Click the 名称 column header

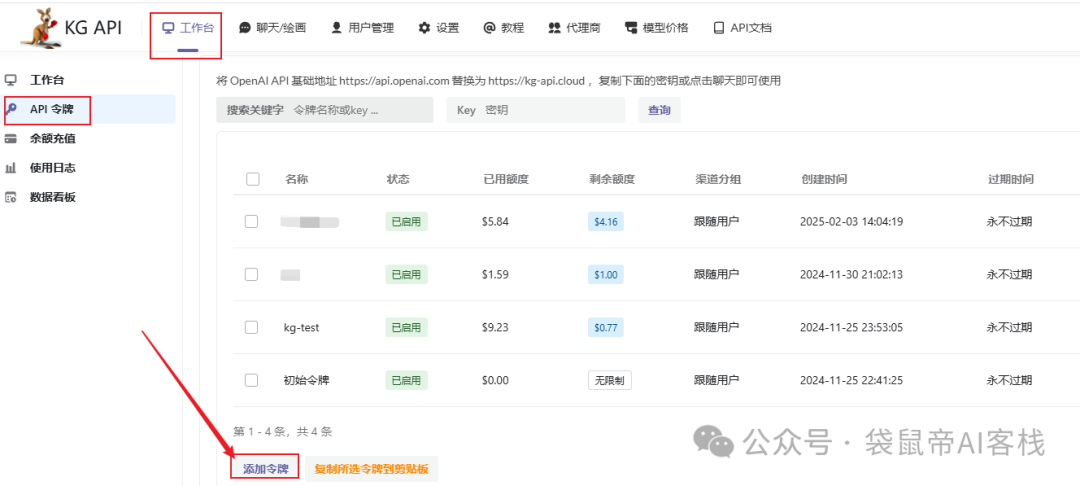(x=296, y=179)
